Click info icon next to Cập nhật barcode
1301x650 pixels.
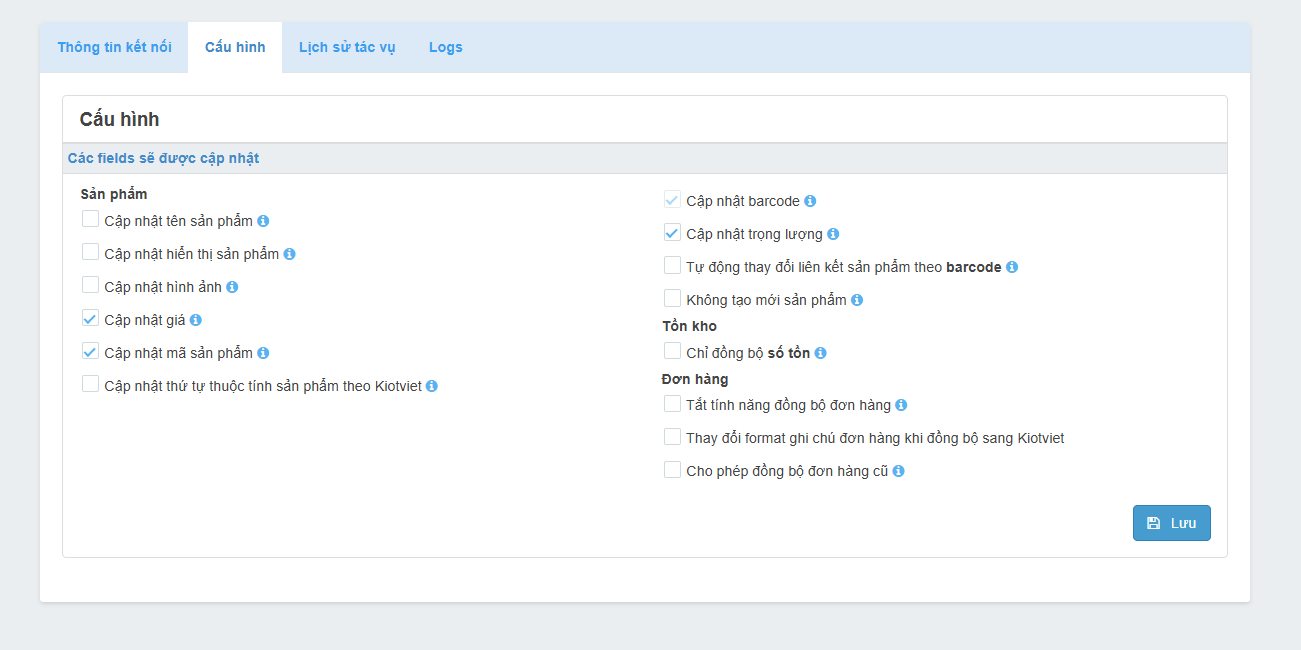coord(810,201)
